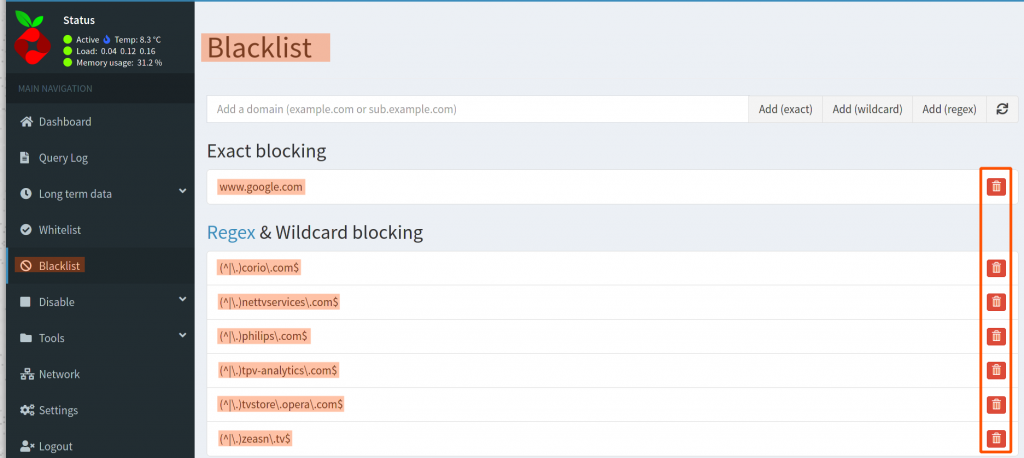Remove the tpv-analytics.com blocking rule
Image resolution: width=1024 pixels, height=458 pixels.
pyautogui.click(x=996, y=370)
